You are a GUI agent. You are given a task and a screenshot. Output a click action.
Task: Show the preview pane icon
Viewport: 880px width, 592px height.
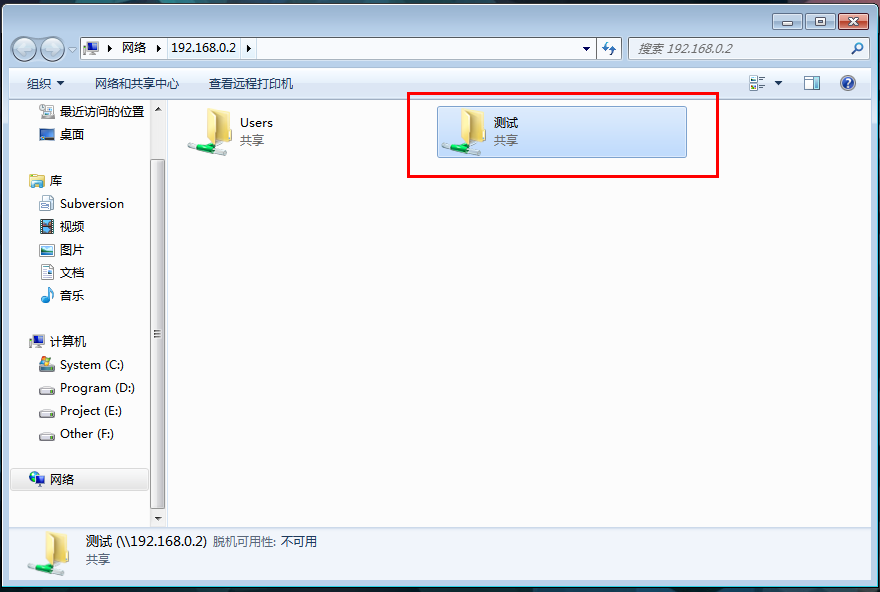(x=812, y=84)
